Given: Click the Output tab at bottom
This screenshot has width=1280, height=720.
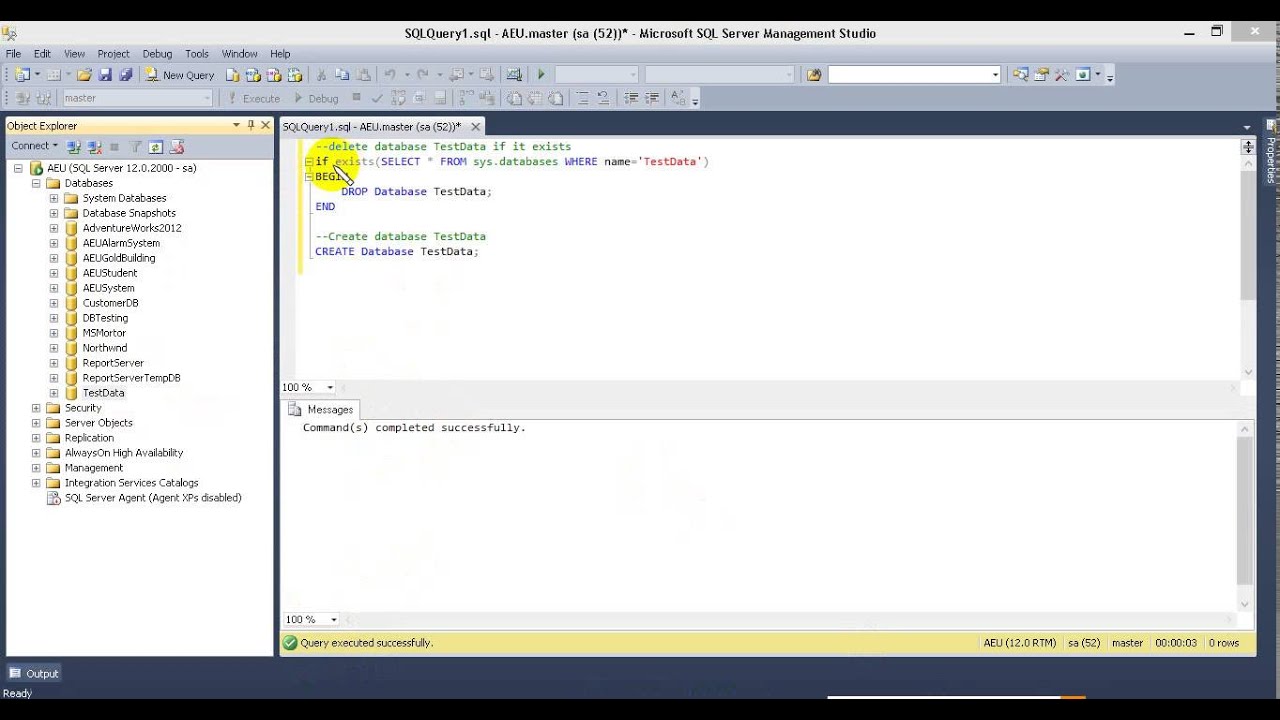Looking at the screenshot, I should pyautogui.click(x=33, y=674).
